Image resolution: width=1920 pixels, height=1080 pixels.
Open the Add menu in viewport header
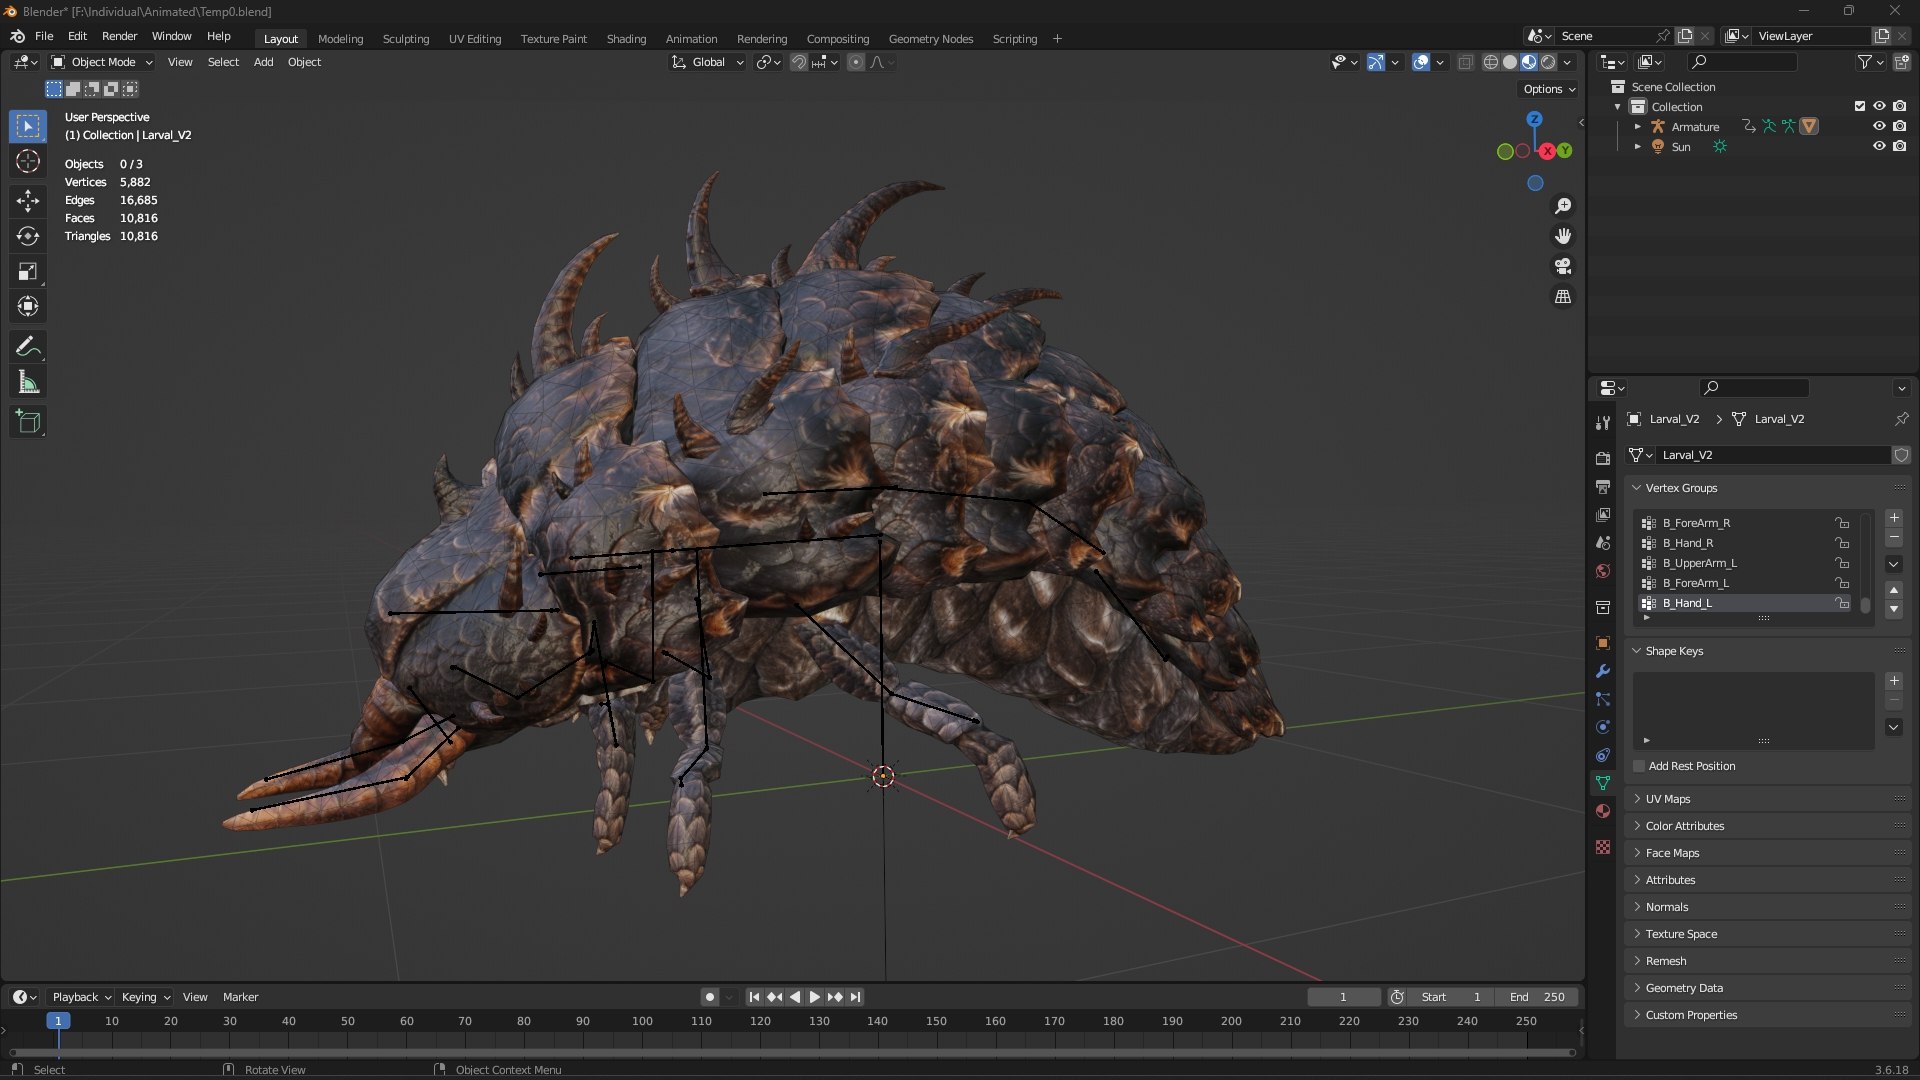263,62
